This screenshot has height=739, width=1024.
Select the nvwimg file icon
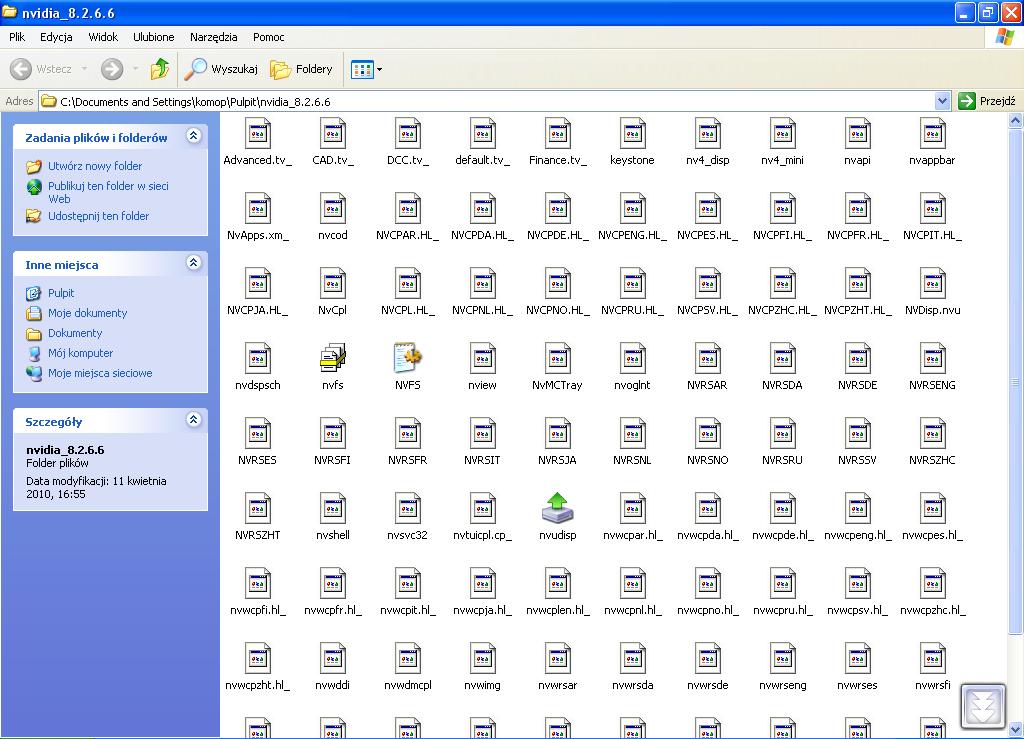pyautogui.click(x=482, y=659)
